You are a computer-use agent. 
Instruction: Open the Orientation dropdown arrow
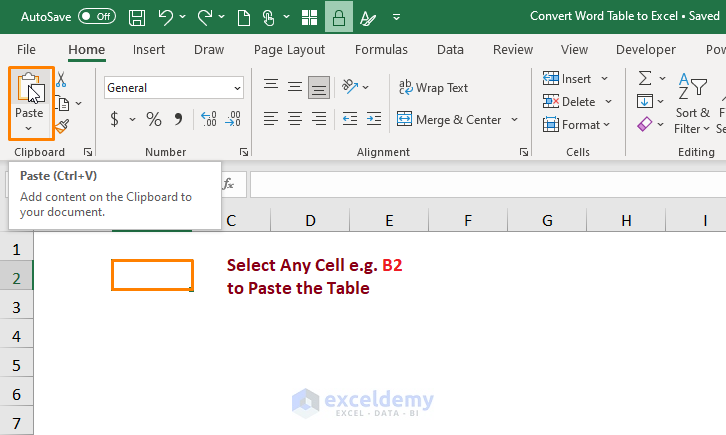pos(366,87)
